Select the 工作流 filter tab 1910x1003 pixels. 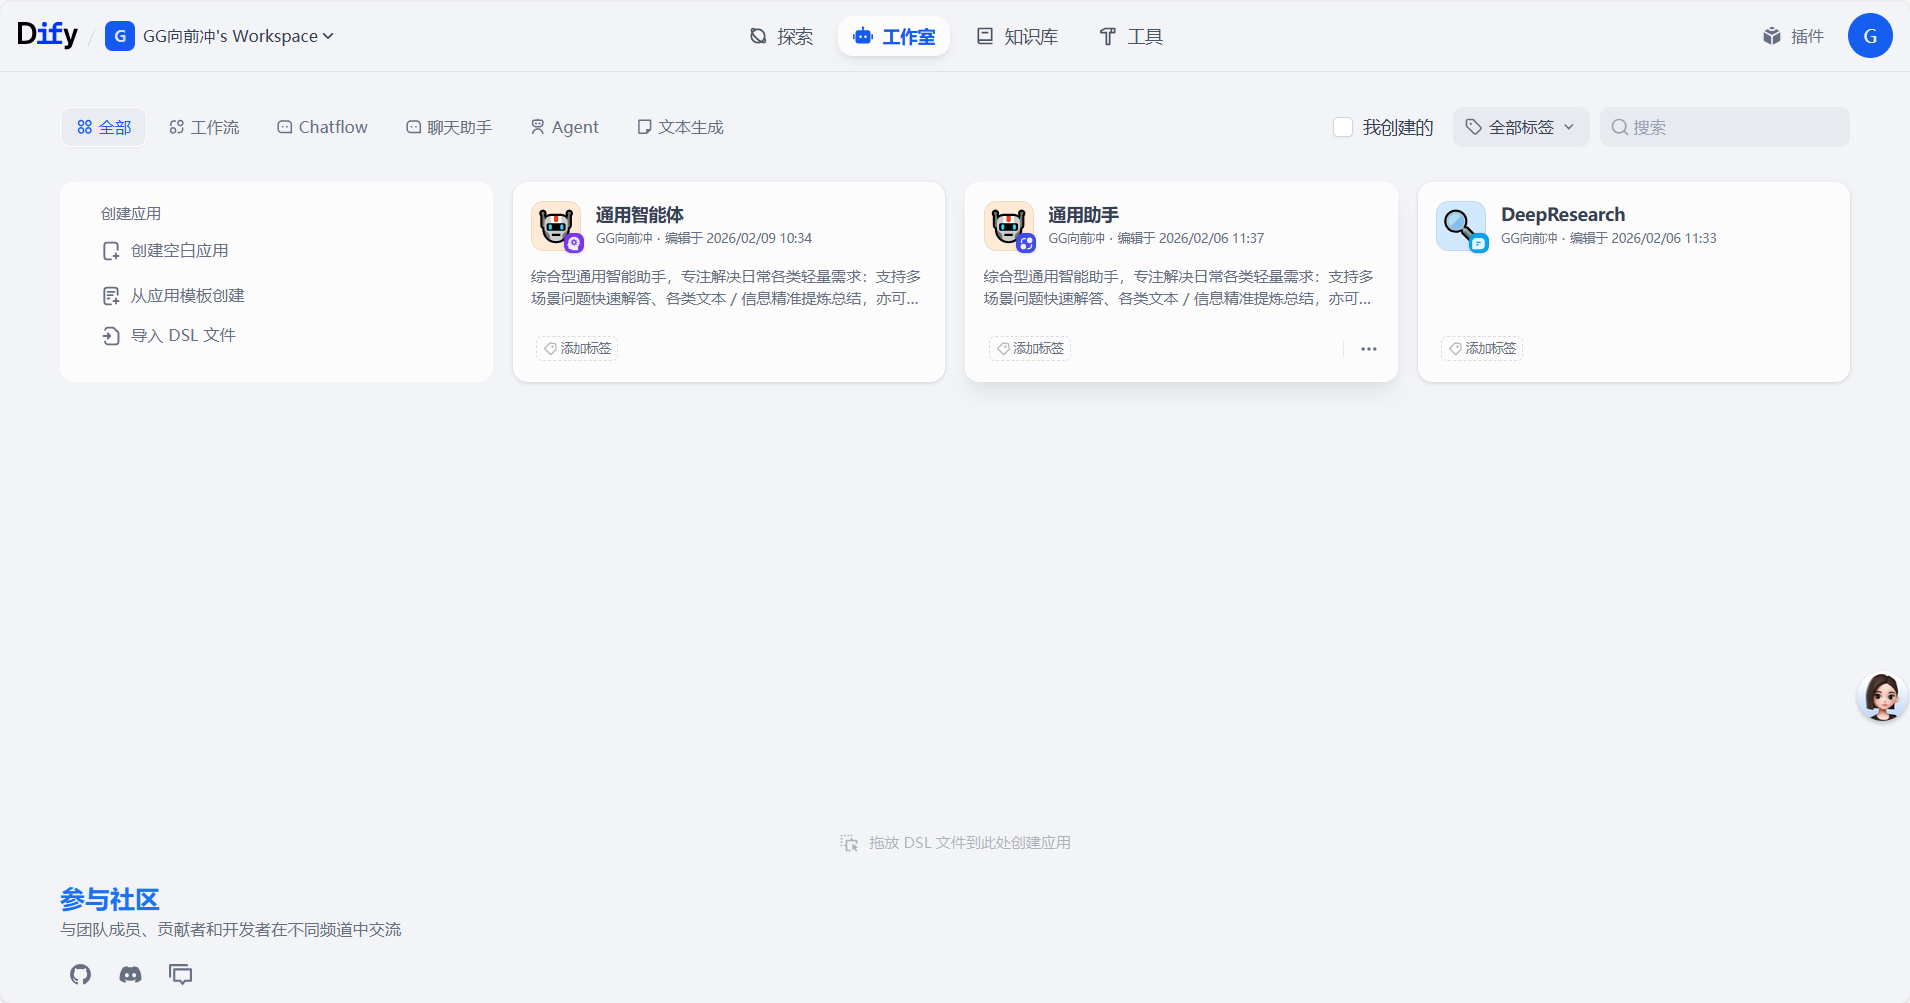tap(204, 127)
